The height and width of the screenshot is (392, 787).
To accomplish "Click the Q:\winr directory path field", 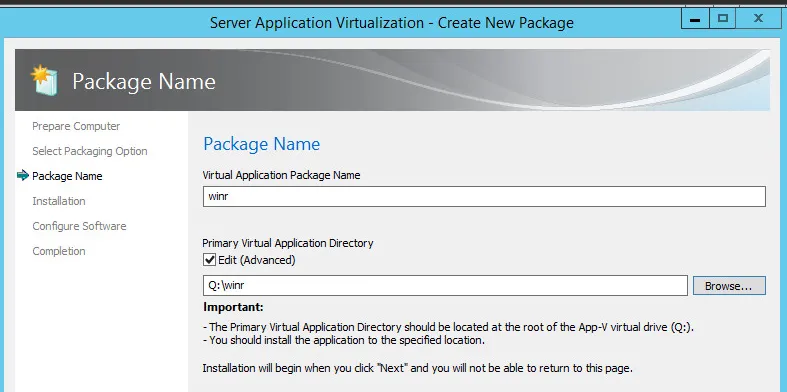I will [x=445, y=286].
